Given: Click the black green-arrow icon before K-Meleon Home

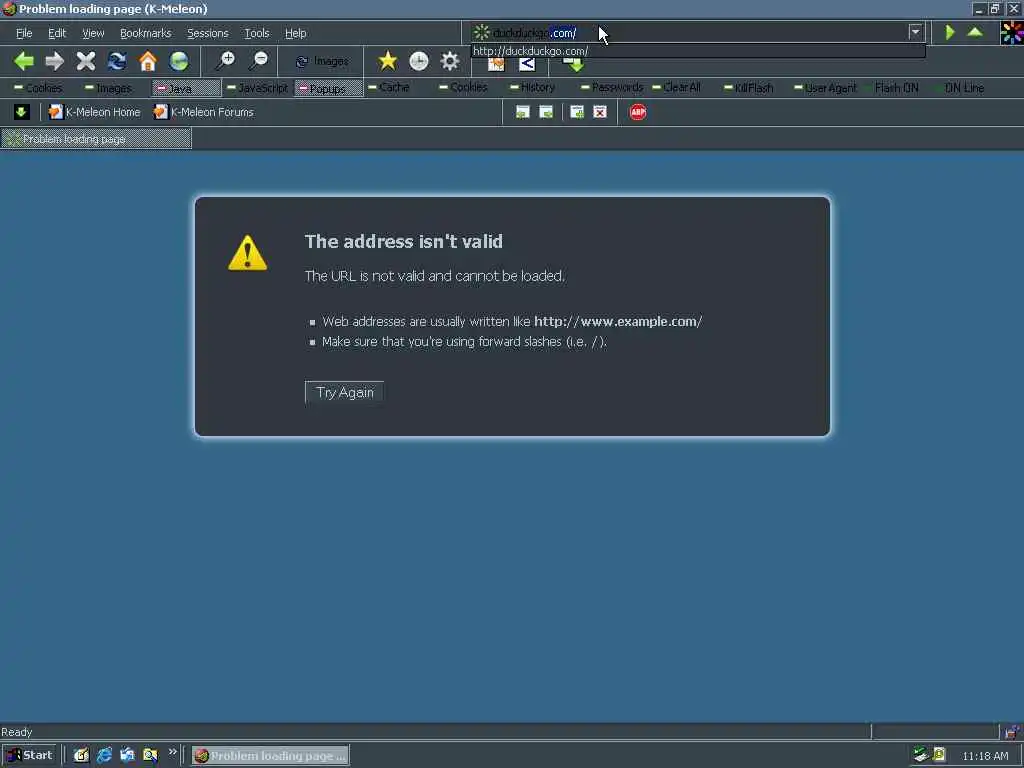Looking at the screenshot, I should pos(21,112).
